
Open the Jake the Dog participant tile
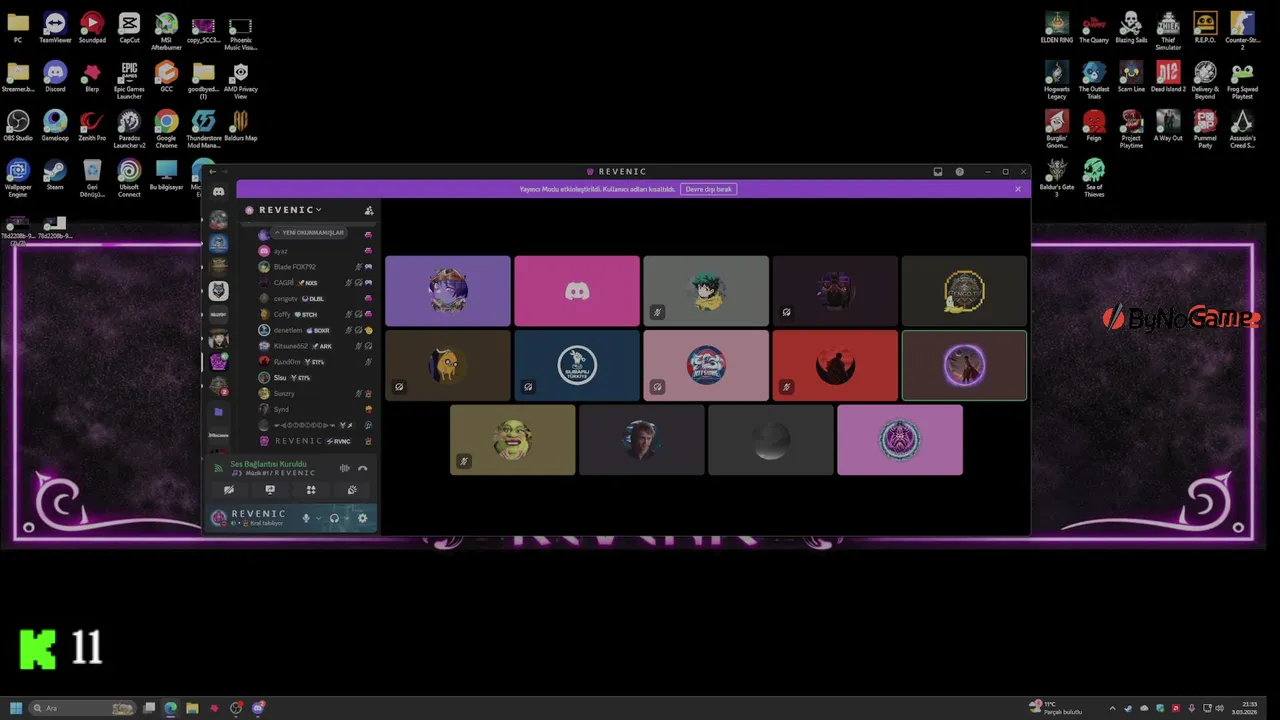(x=448, y=365)
